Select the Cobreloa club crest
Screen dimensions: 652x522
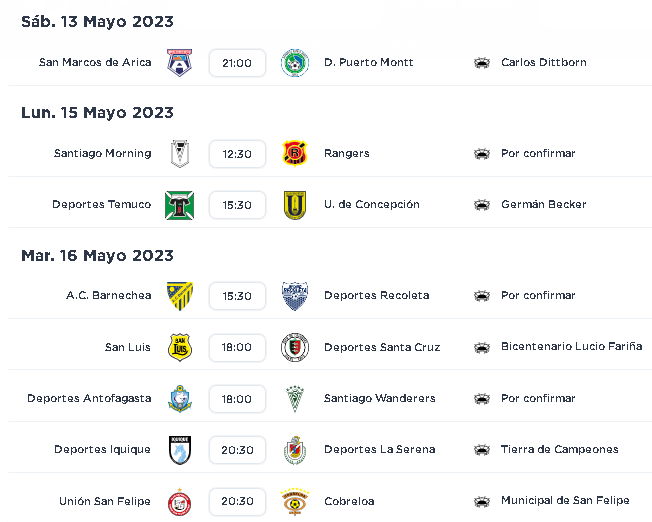(x=295, y=502)
